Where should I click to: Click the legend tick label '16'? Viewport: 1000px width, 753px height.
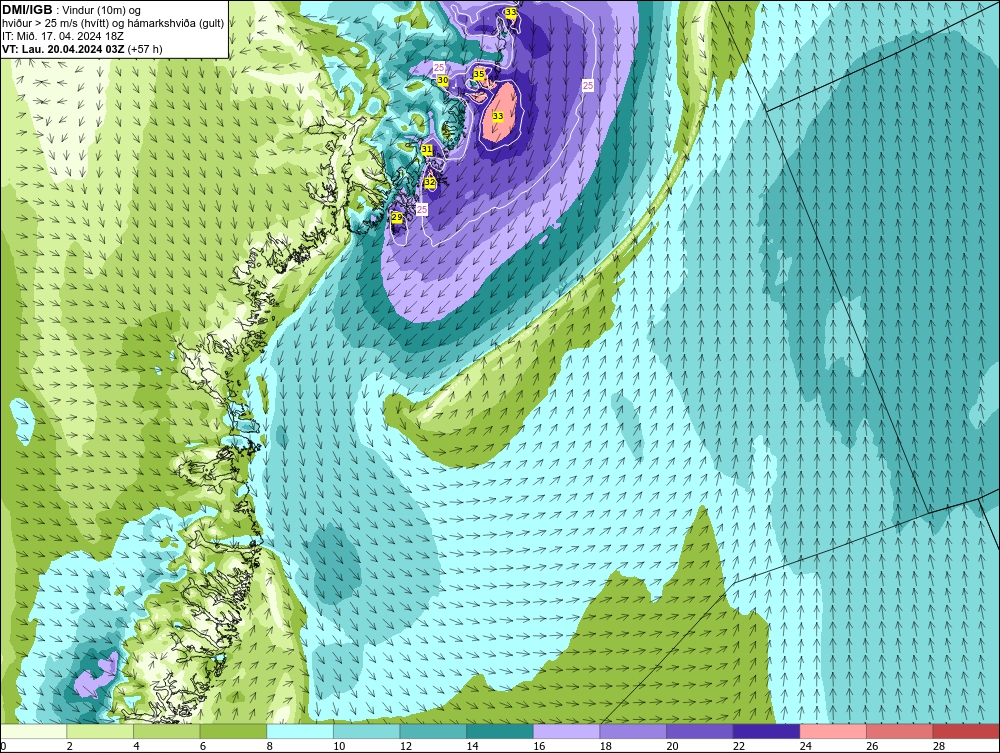tap(539, 746)
